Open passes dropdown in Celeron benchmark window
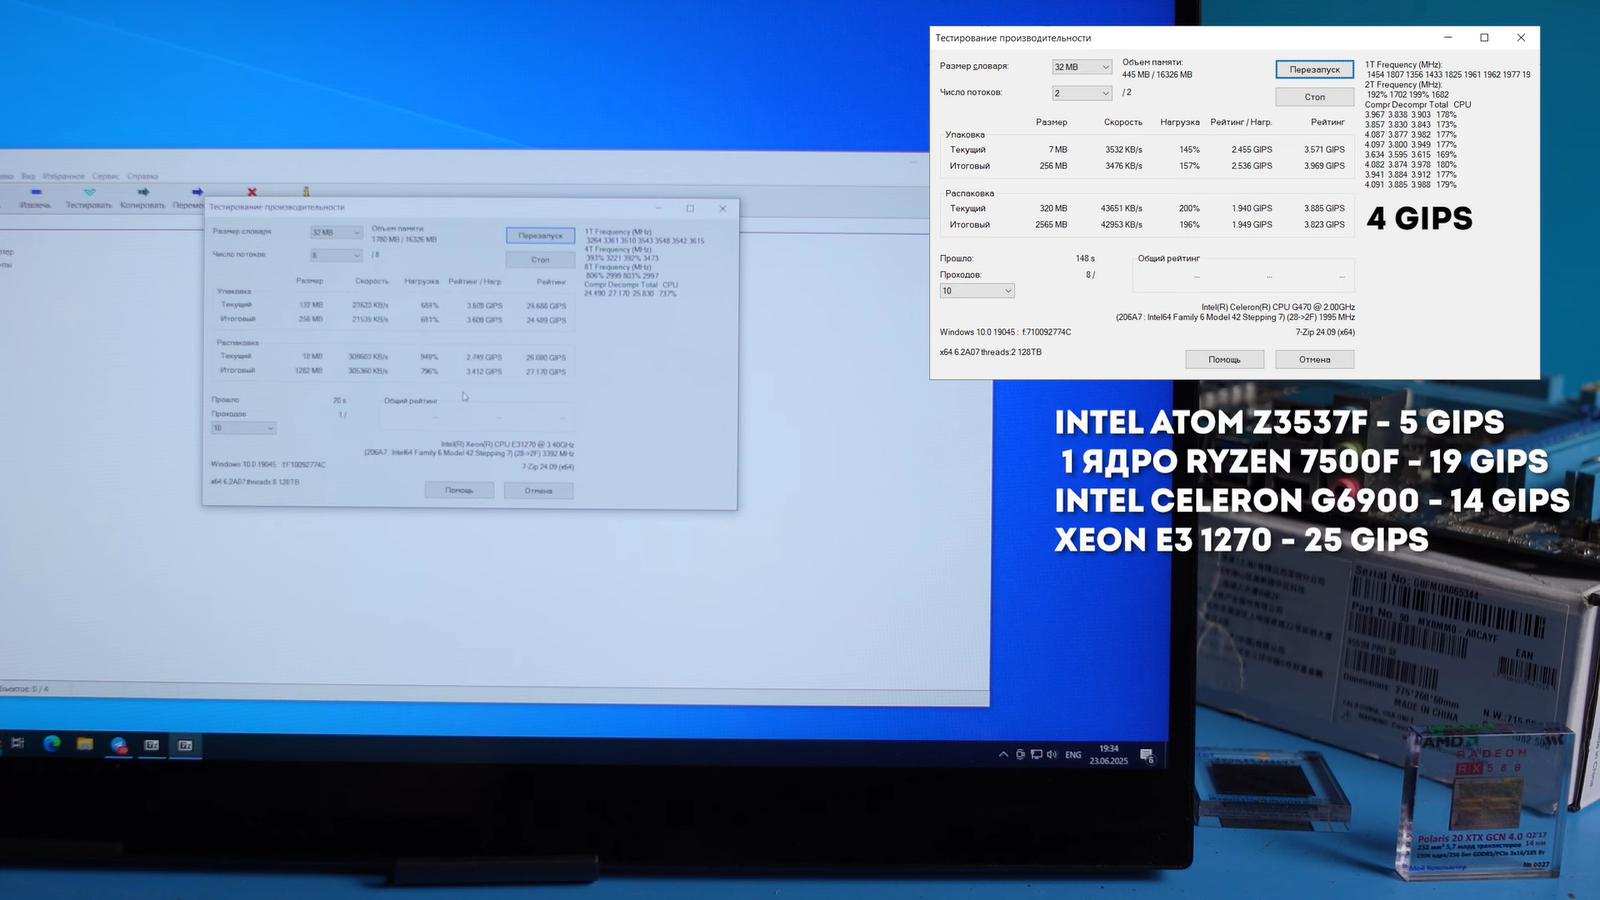This screenshot has width=1600, height=900. 977,291
